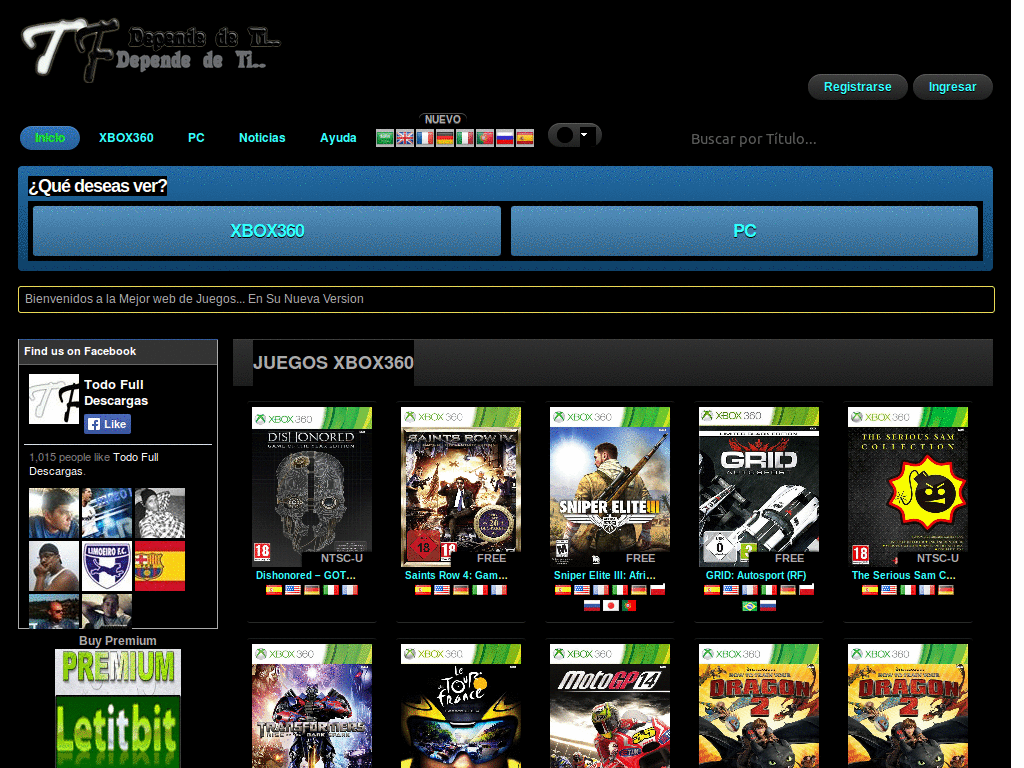Click the Find us on Facebook header
Screen dimensions: 1024x768
tap(80, 351)
